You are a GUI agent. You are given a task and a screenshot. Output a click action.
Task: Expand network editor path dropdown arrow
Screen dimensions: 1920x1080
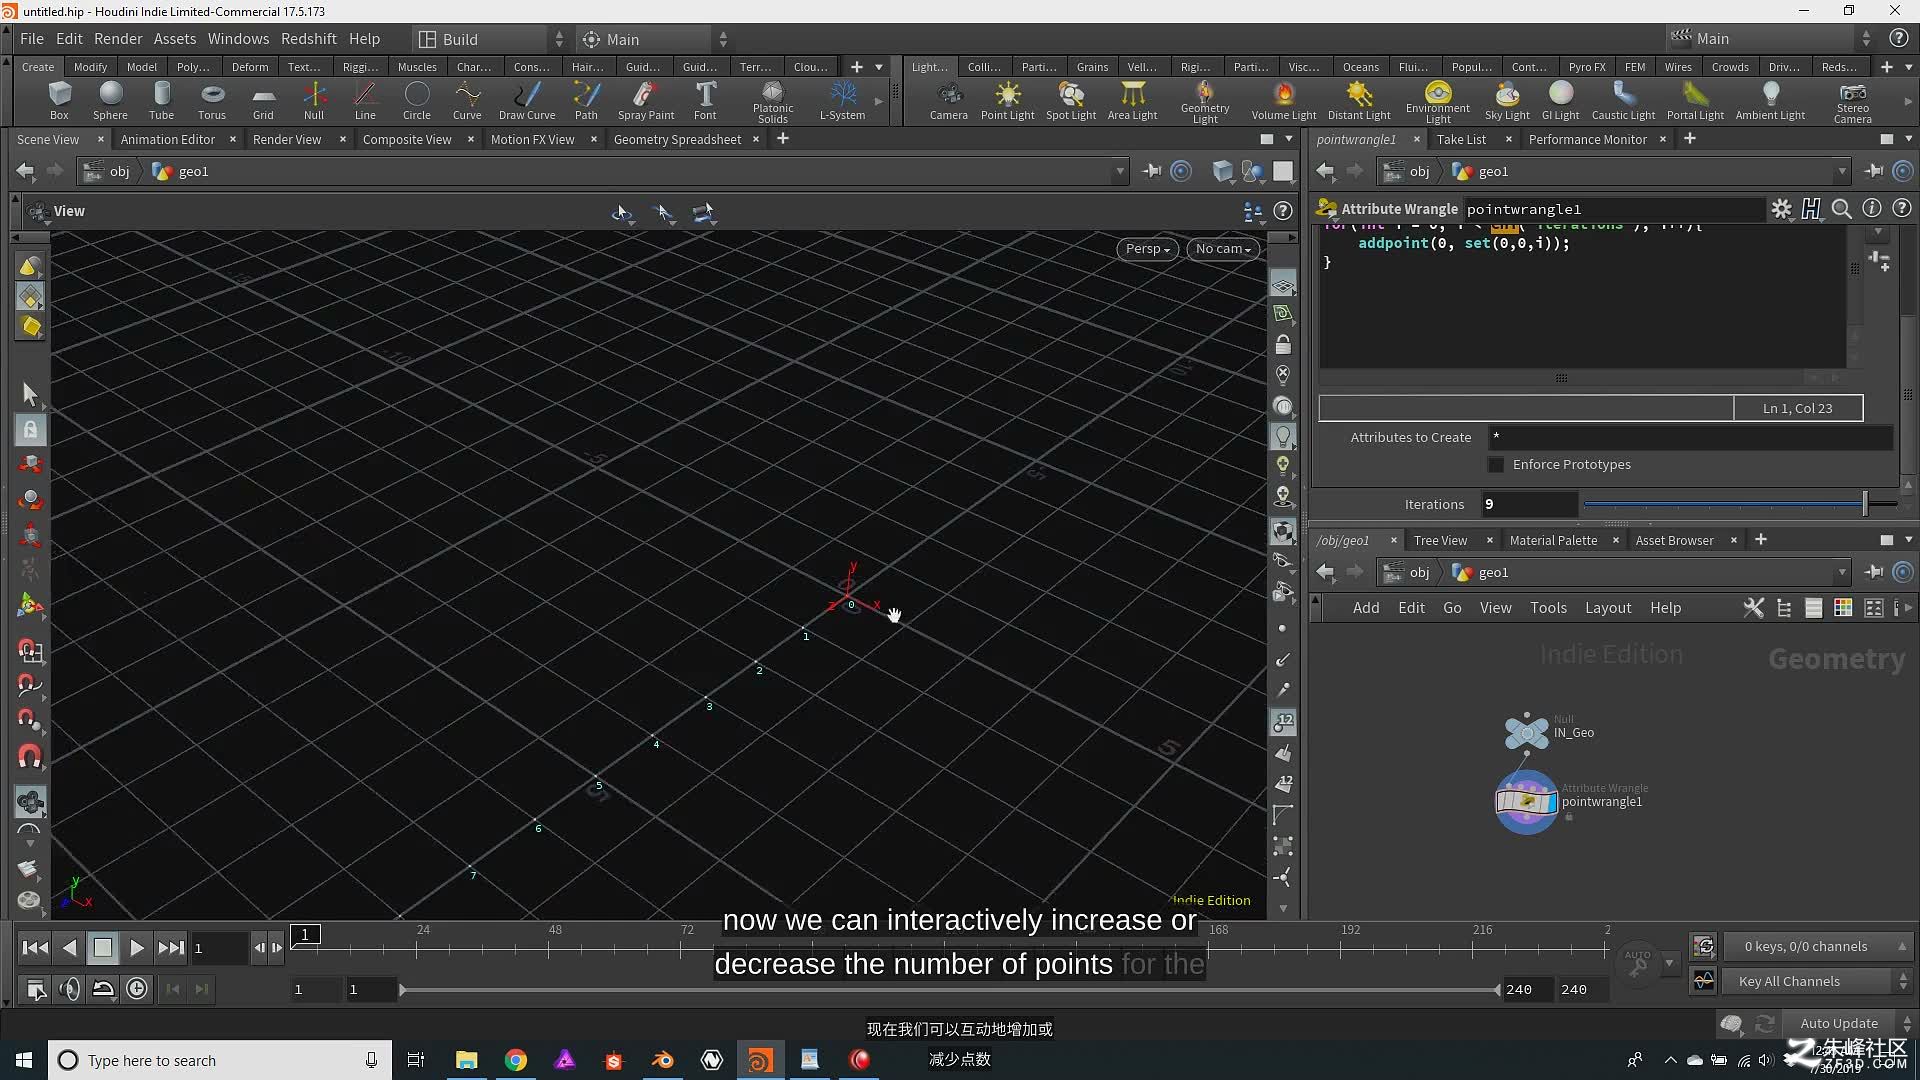point(1841,572)
